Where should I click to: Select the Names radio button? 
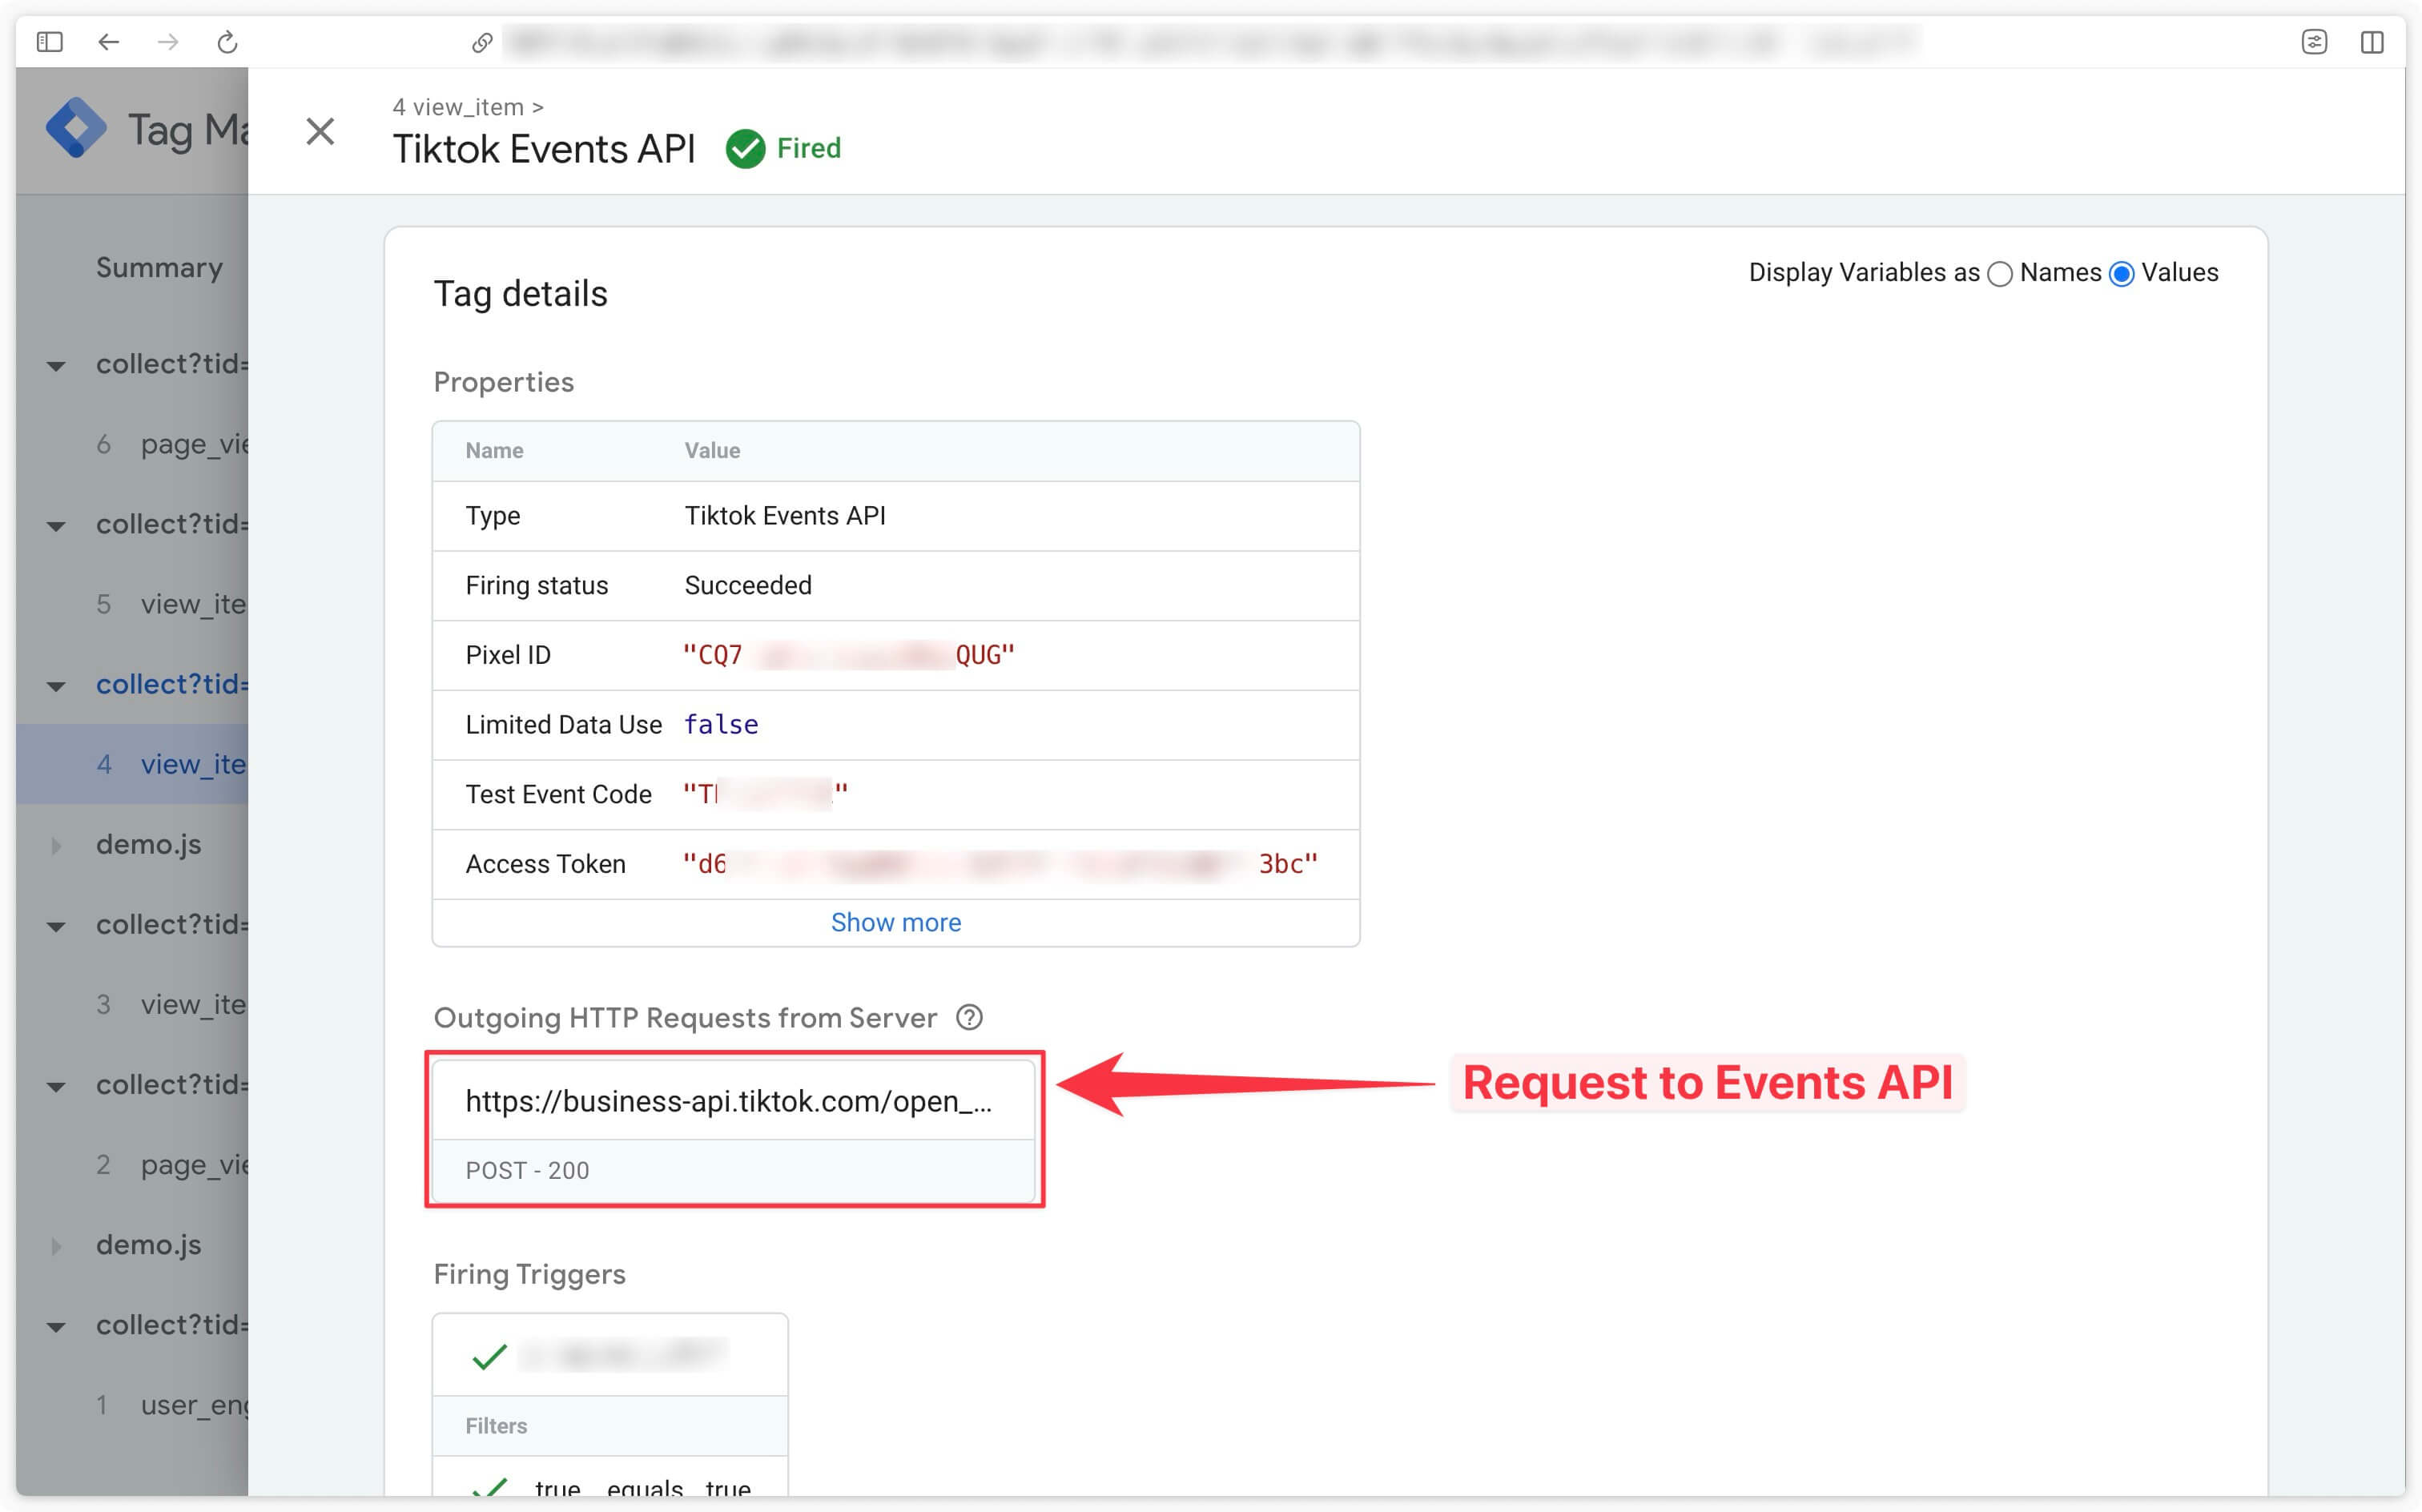click(x=1999, y=274)
